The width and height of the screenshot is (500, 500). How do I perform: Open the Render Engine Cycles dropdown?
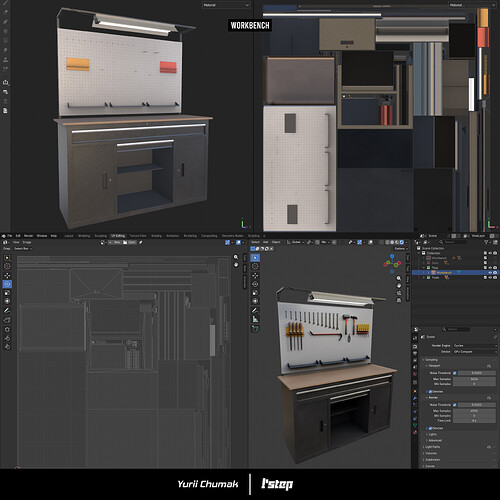click(x=475, y=346)
